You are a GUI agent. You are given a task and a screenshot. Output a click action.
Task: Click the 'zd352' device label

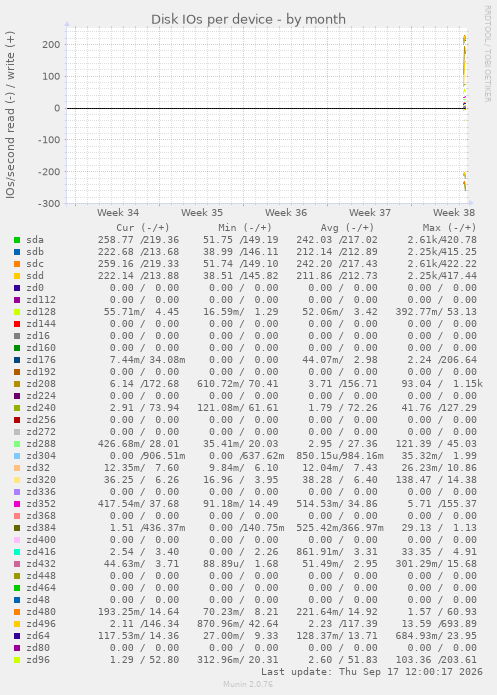(41, 504)
